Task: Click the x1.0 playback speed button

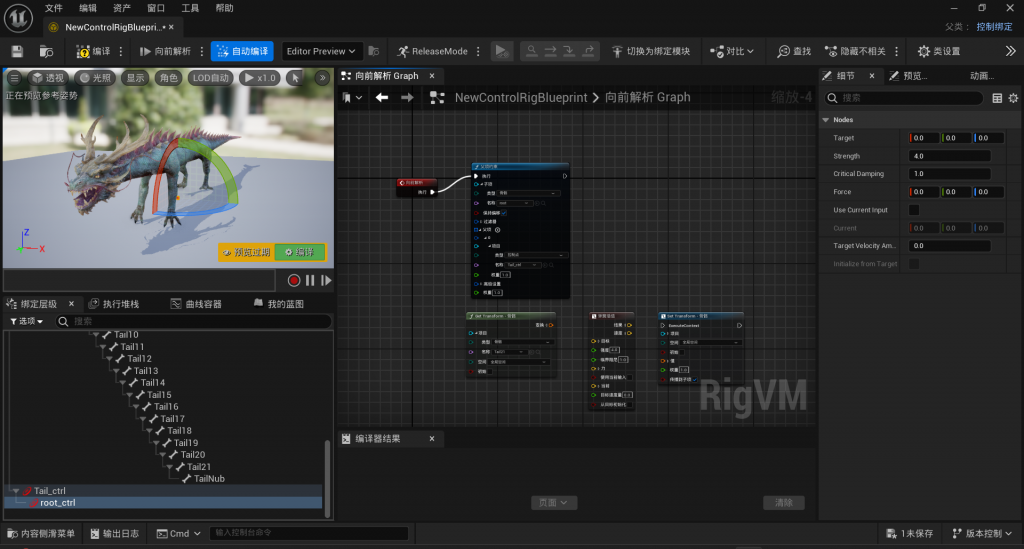Action: point(260,78)
